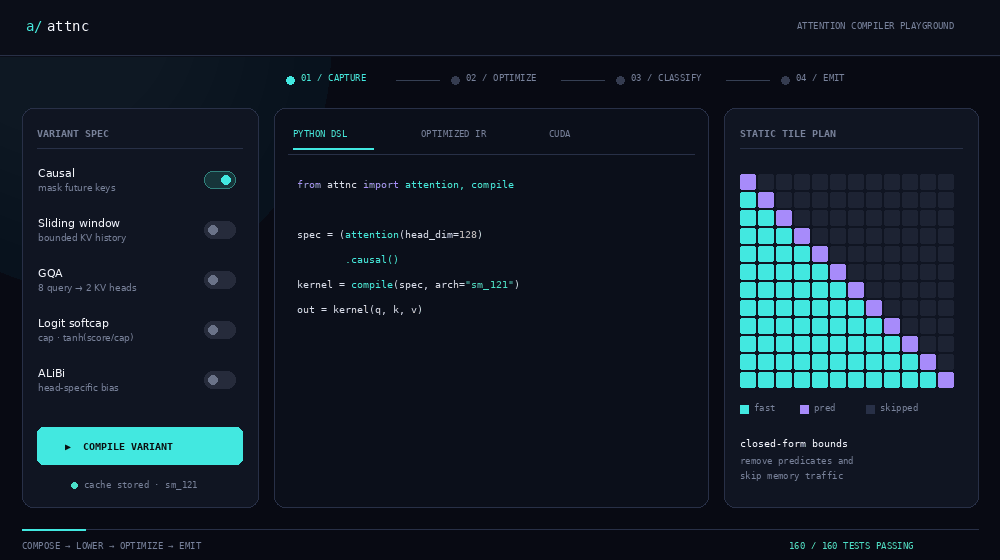Open the CUDA tab

coord(559,134)
